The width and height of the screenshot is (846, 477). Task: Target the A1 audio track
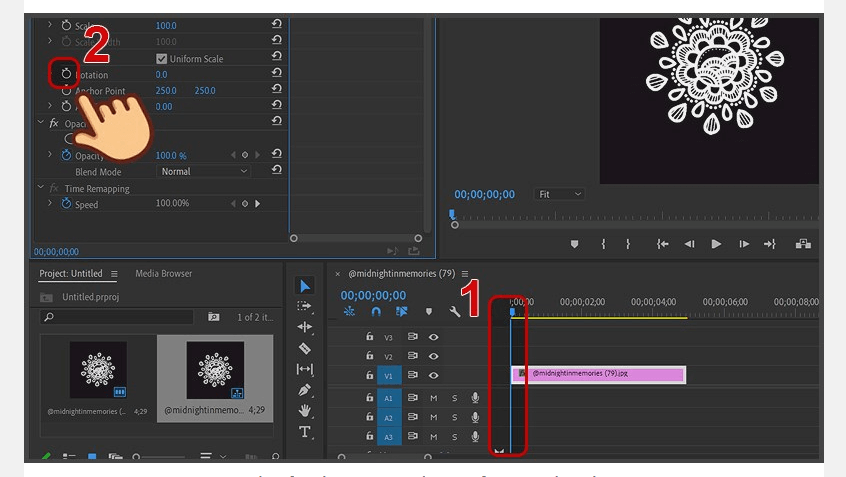click(389, 398)
